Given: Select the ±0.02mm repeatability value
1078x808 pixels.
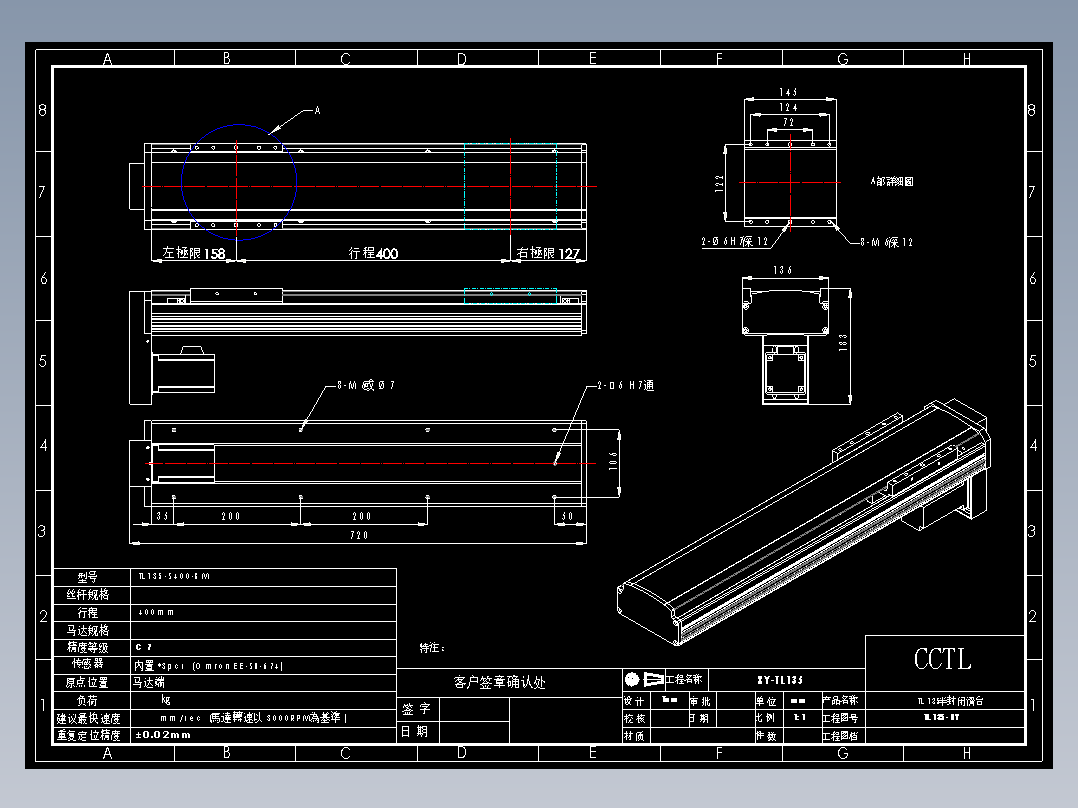Looking at the screenshot, I should [x=163, y=735].
